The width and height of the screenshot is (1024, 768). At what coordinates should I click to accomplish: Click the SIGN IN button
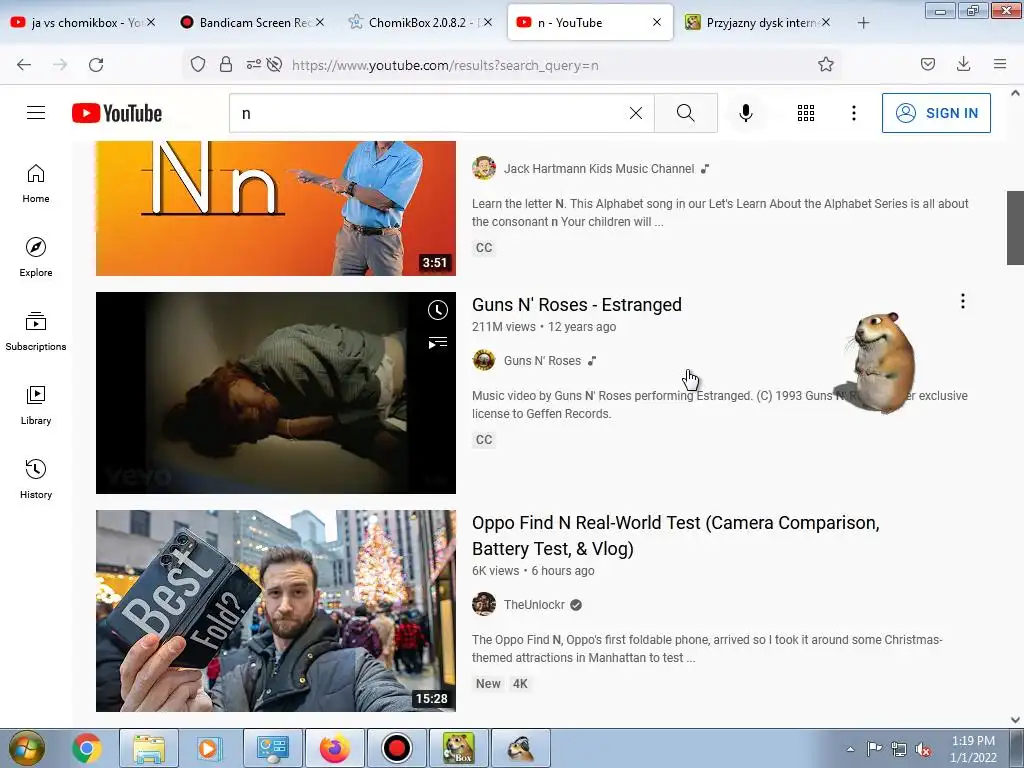point(936,113)
